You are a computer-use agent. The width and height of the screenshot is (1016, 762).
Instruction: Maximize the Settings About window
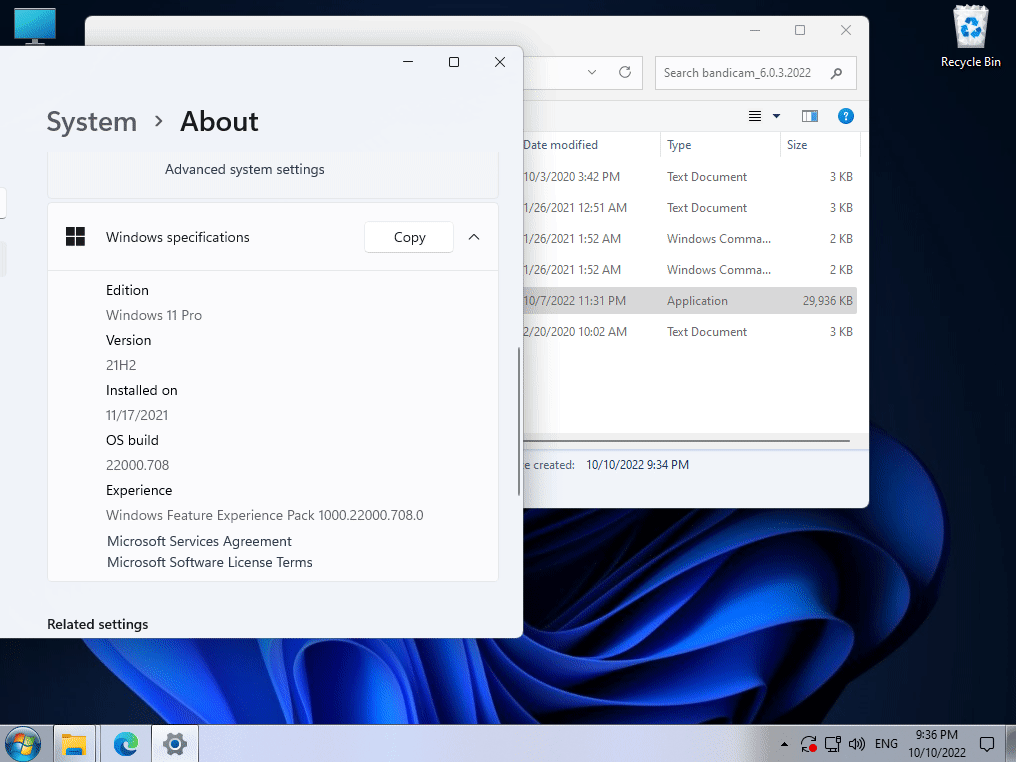pos(454,62)
